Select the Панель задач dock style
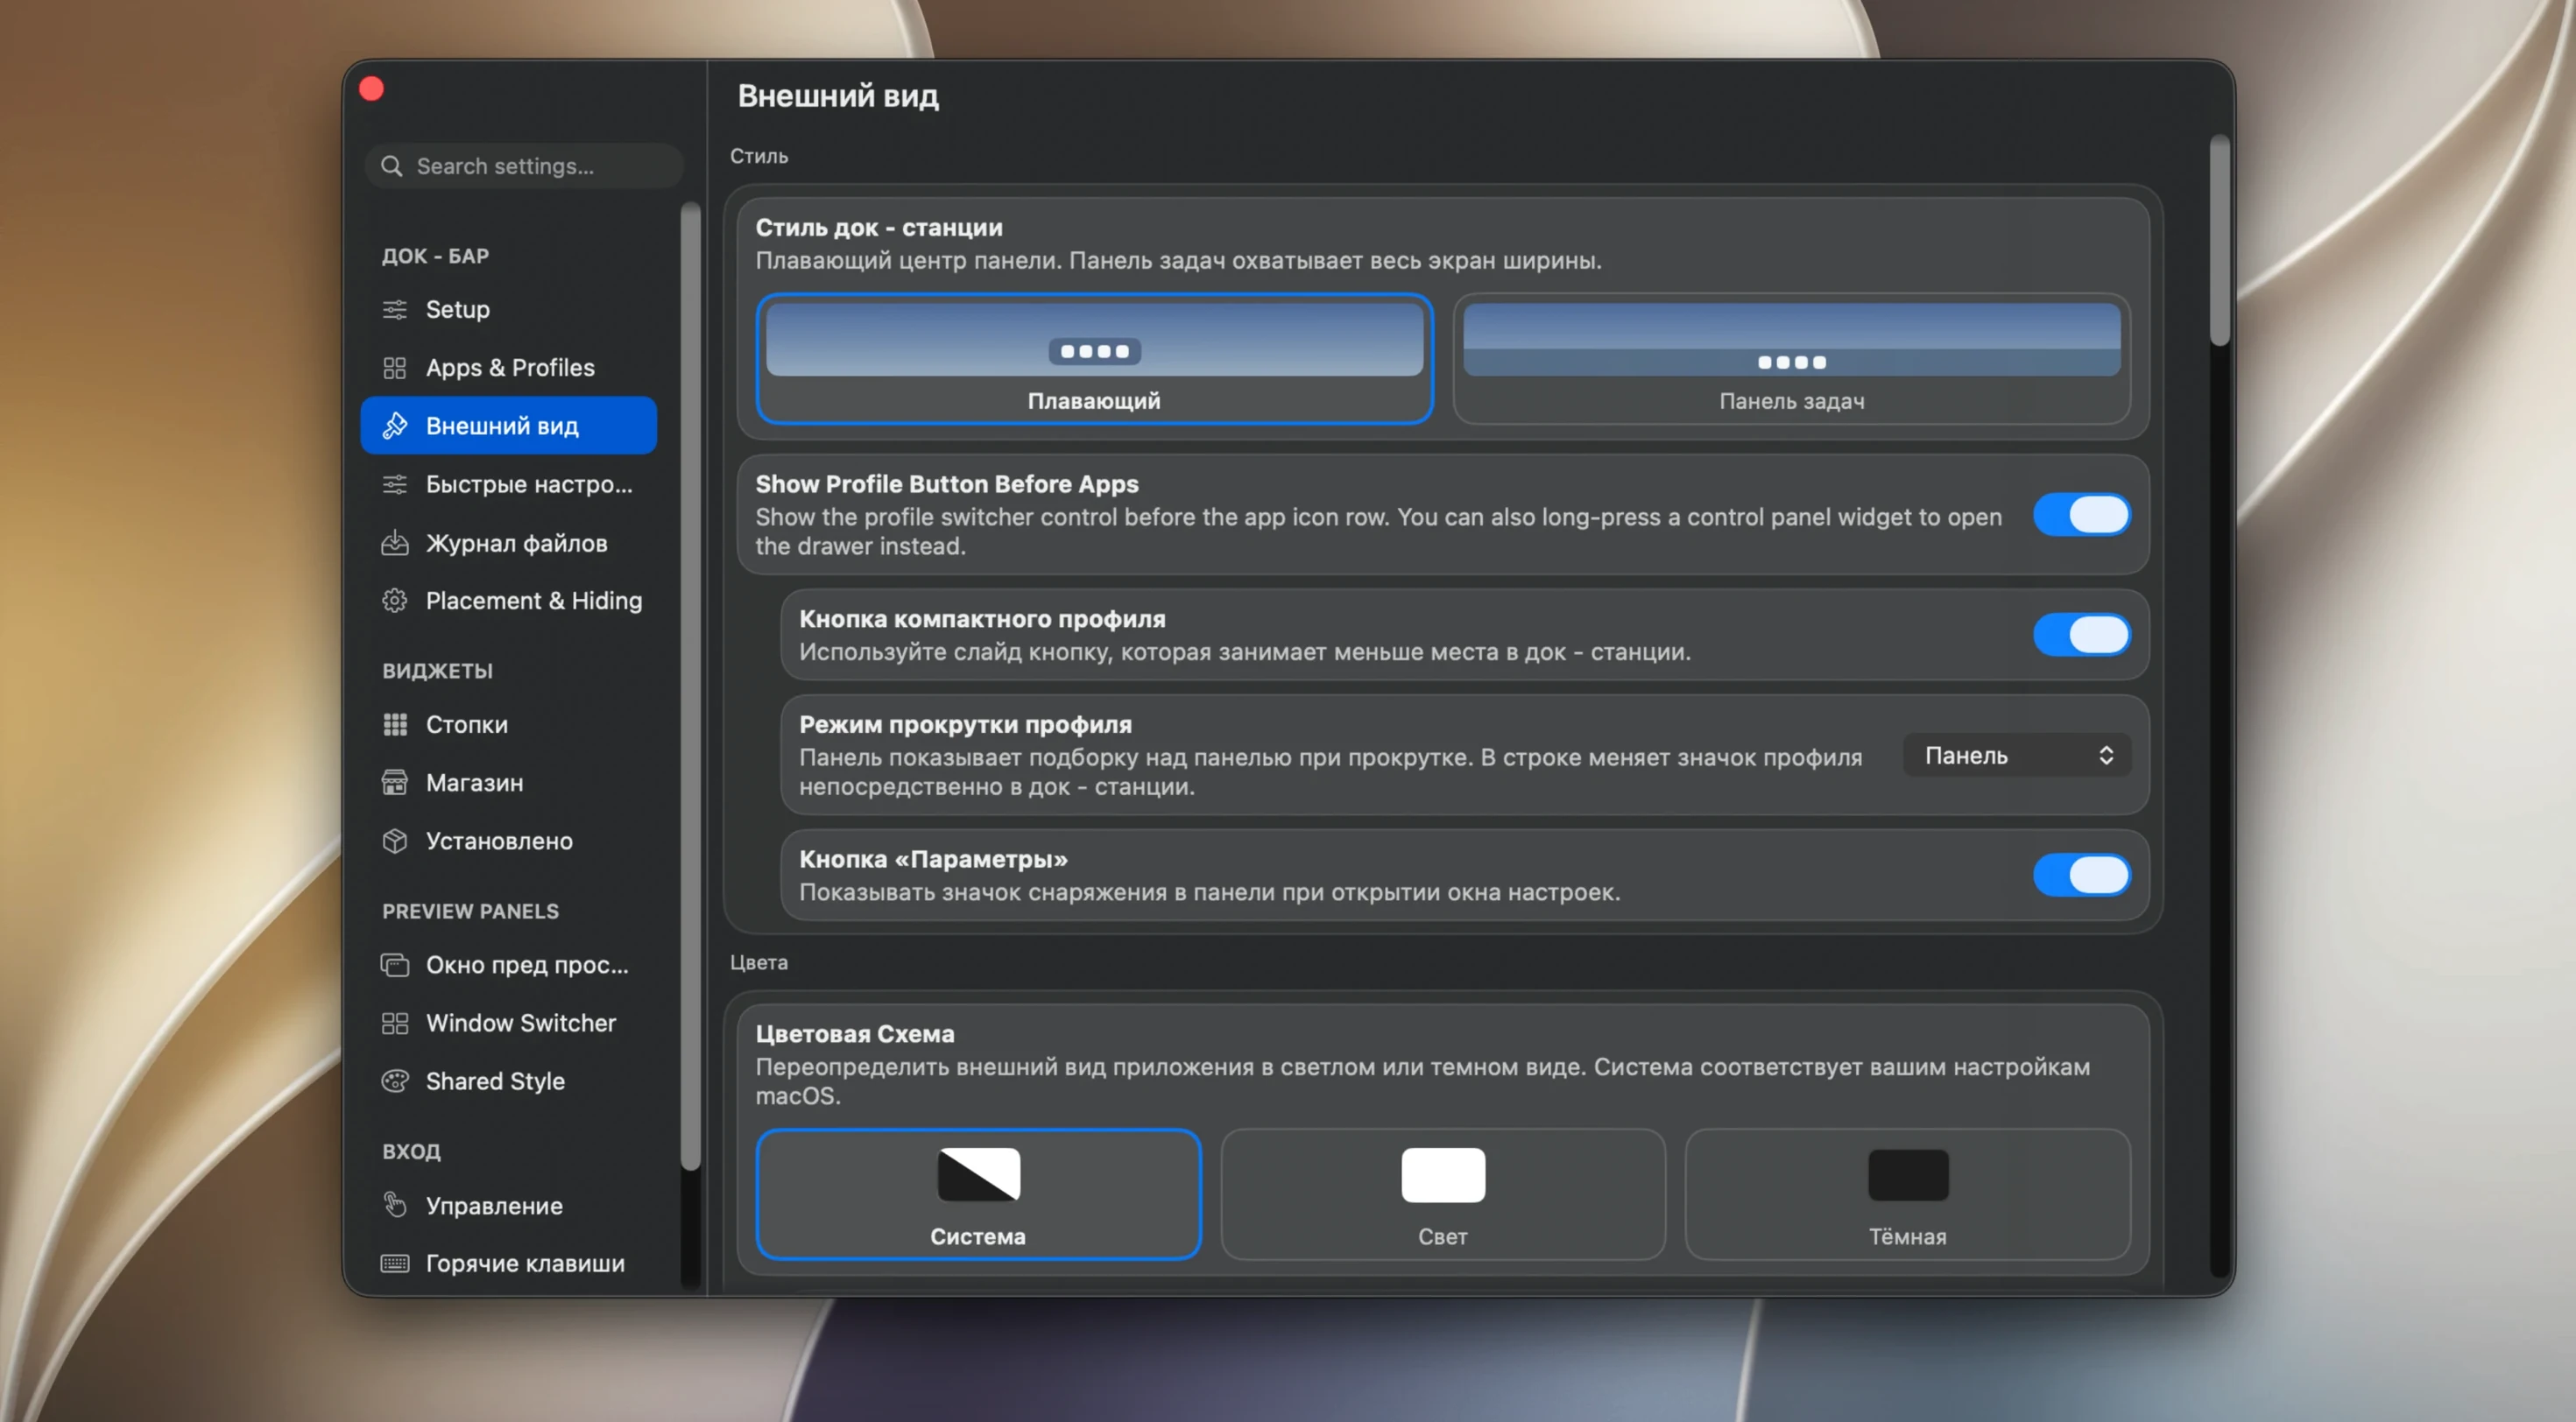2576x1422 pixels. point(1791,359)
